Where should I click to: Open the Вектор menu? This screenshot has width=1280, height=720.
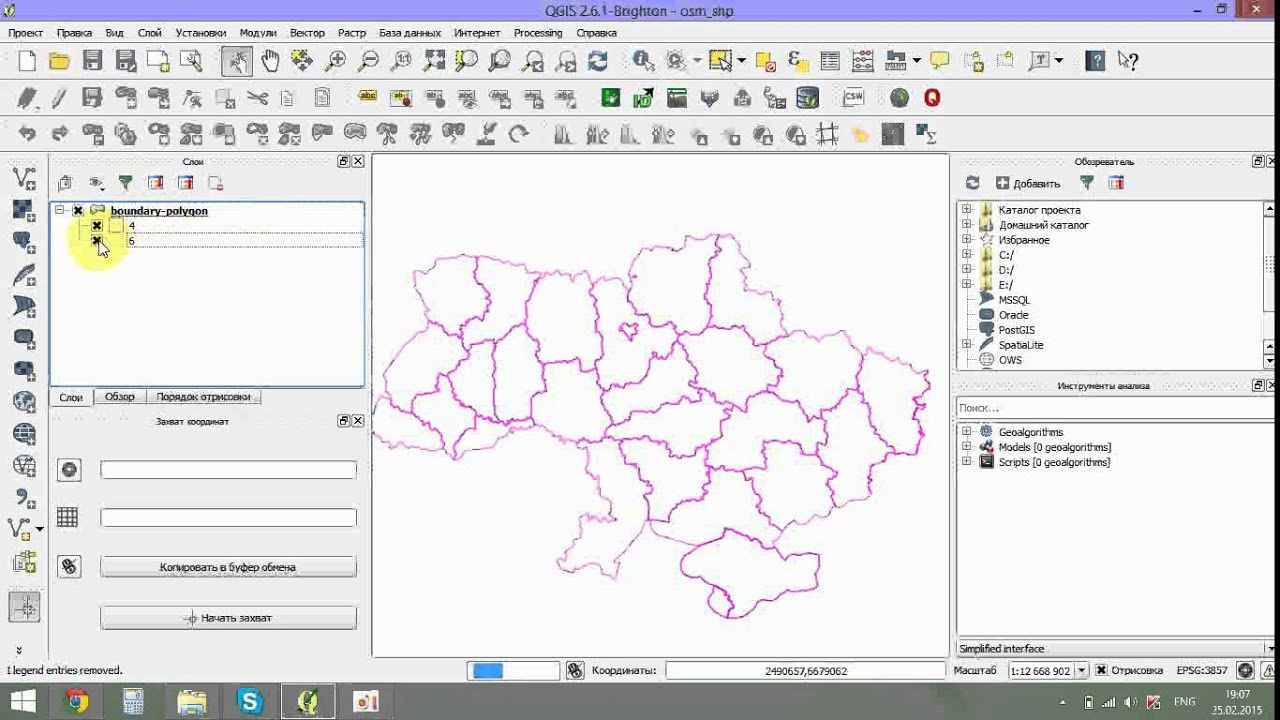[x=307, y=33]
